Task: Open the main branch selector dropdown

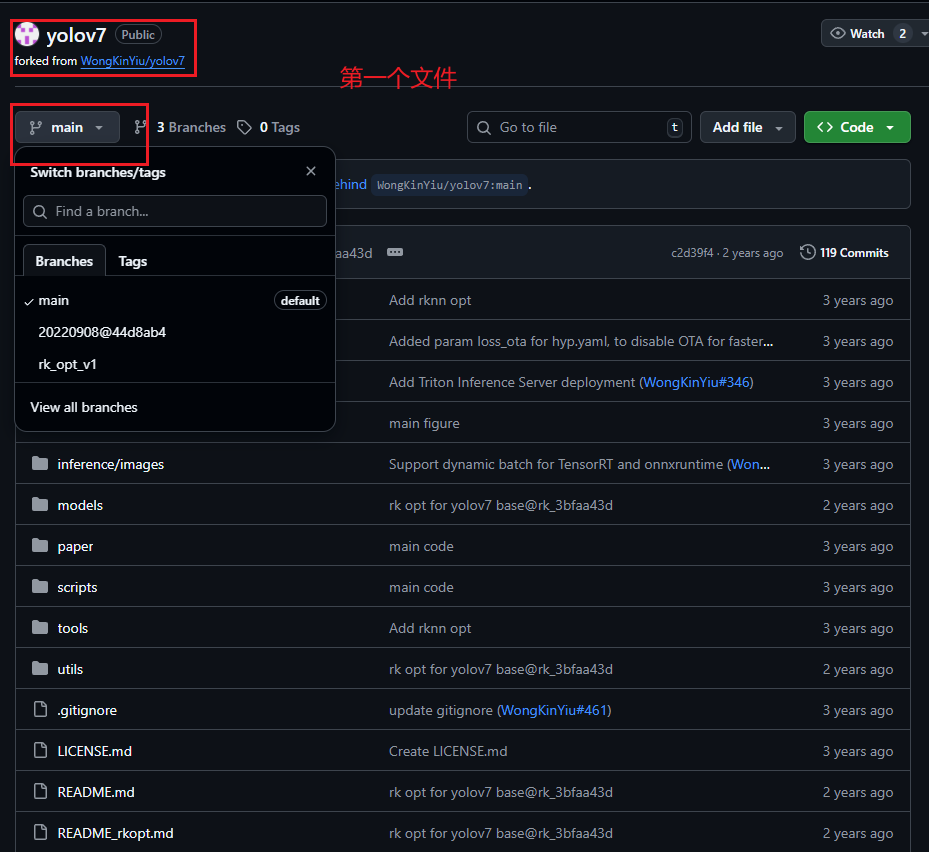Action: pyautogui.click(x=67, y=127)
